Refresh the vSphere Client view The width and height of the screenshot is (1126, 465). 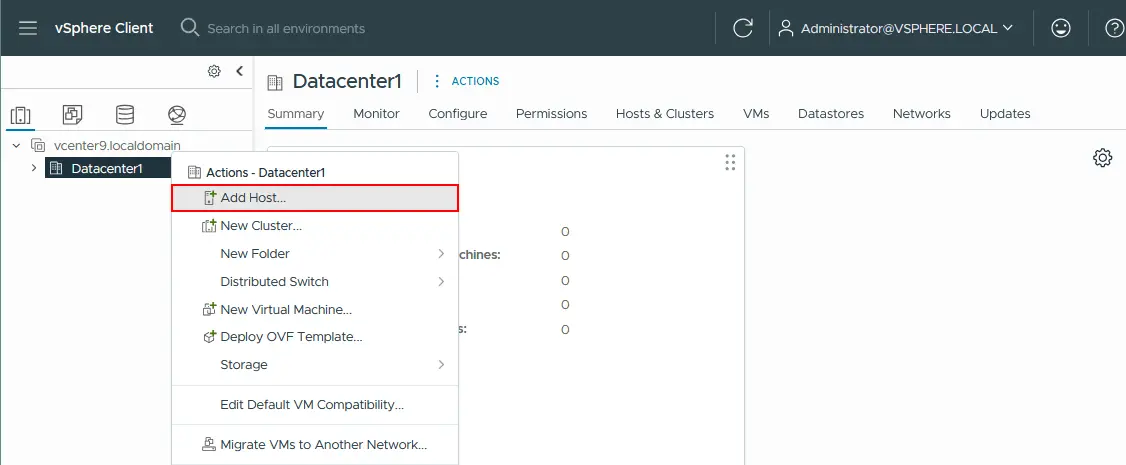tap(743, 28)
